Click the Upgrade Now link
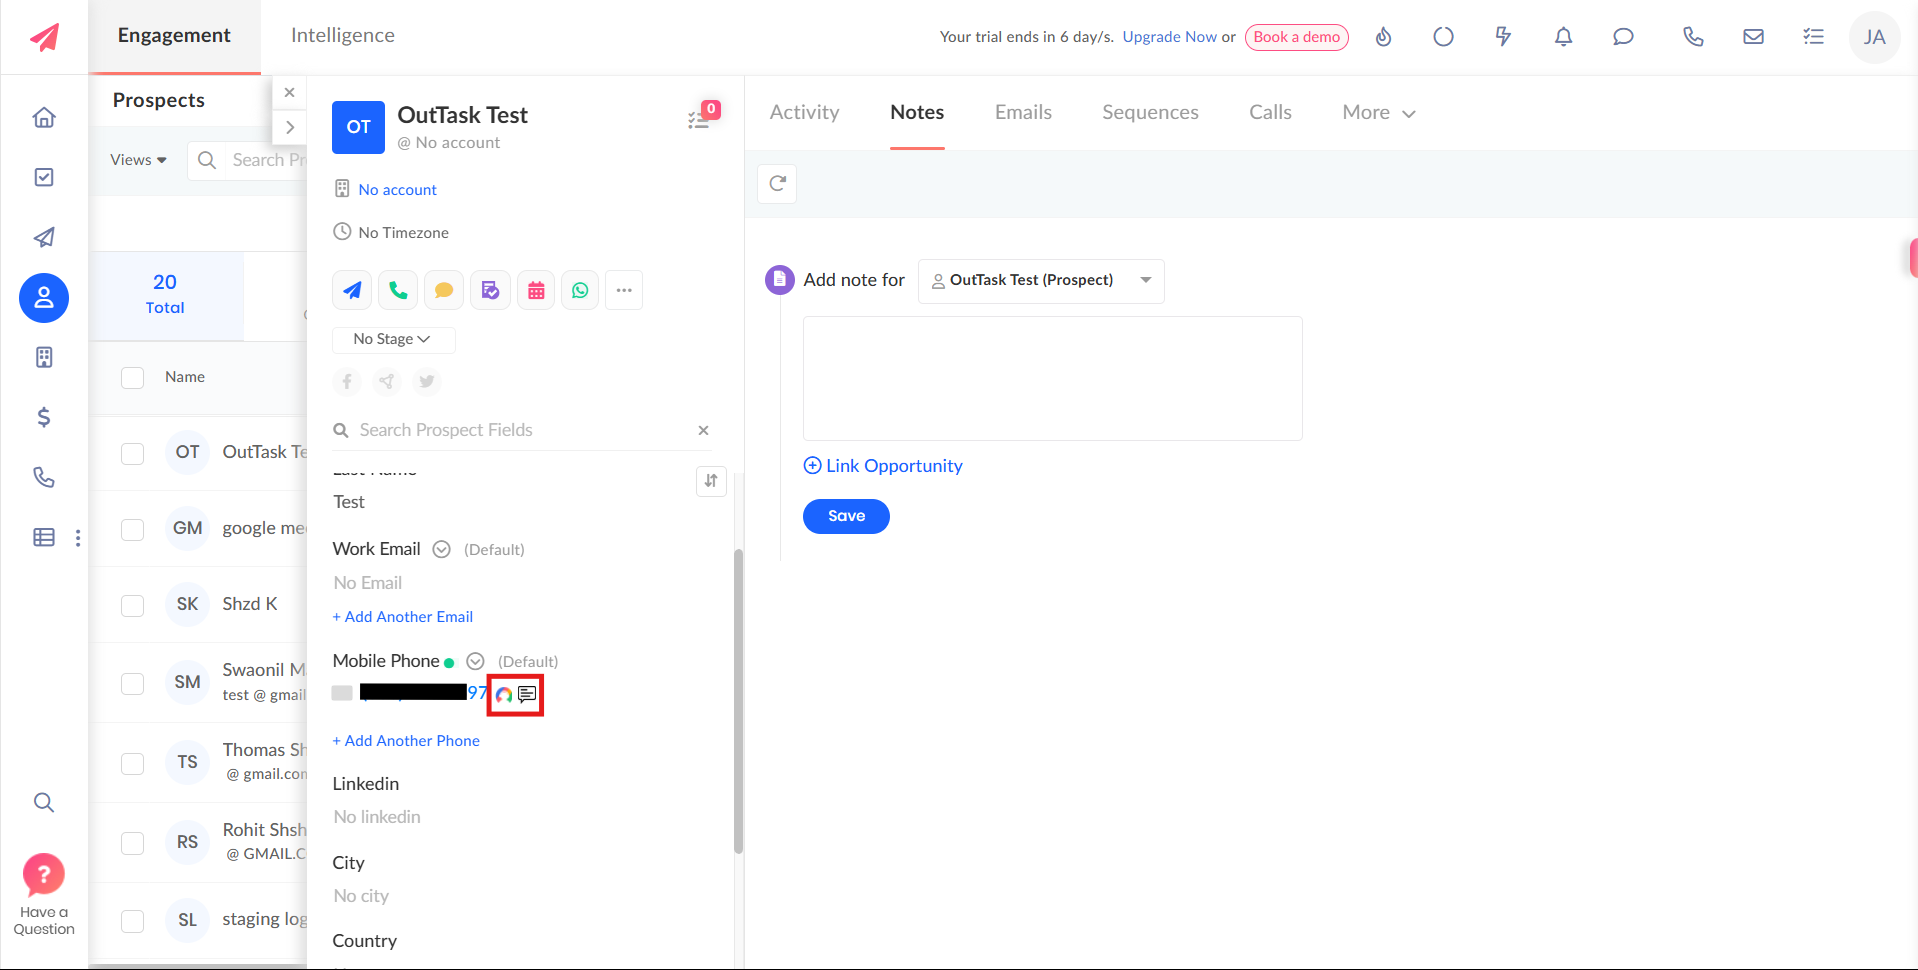 [x=1169, y=37]
